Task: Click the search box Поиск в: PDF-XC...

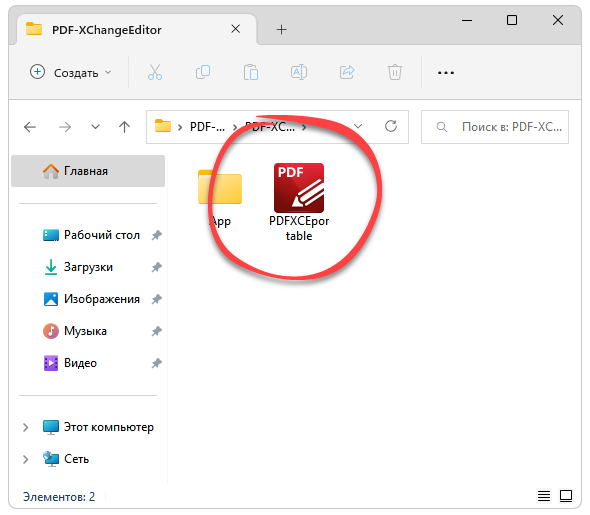Action: click(495, 127)
